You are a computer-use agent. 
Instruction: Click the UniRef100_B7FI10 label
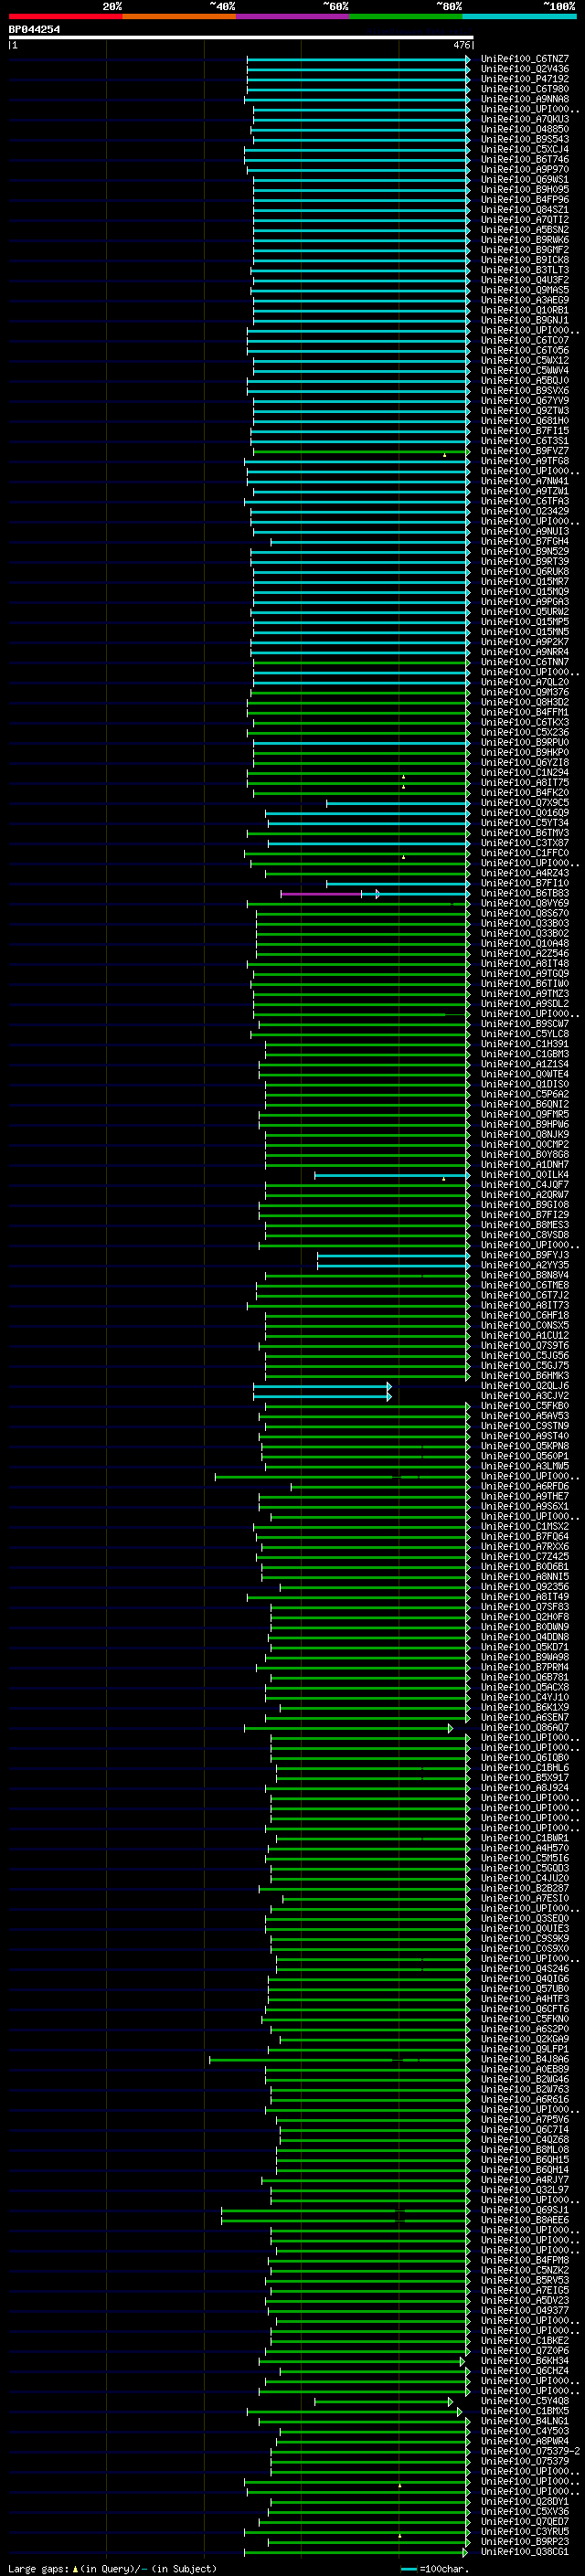click(524, 883)
